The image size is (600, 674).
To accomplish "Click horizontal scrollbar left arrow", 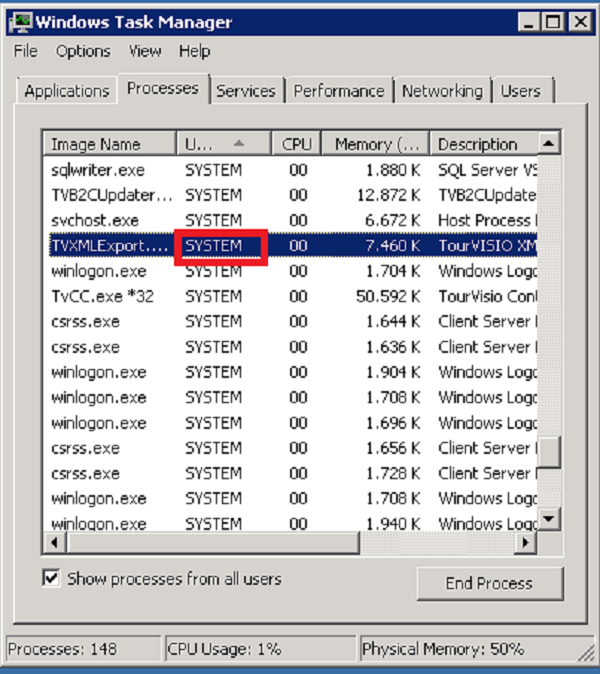I will (x=54, y=542).
